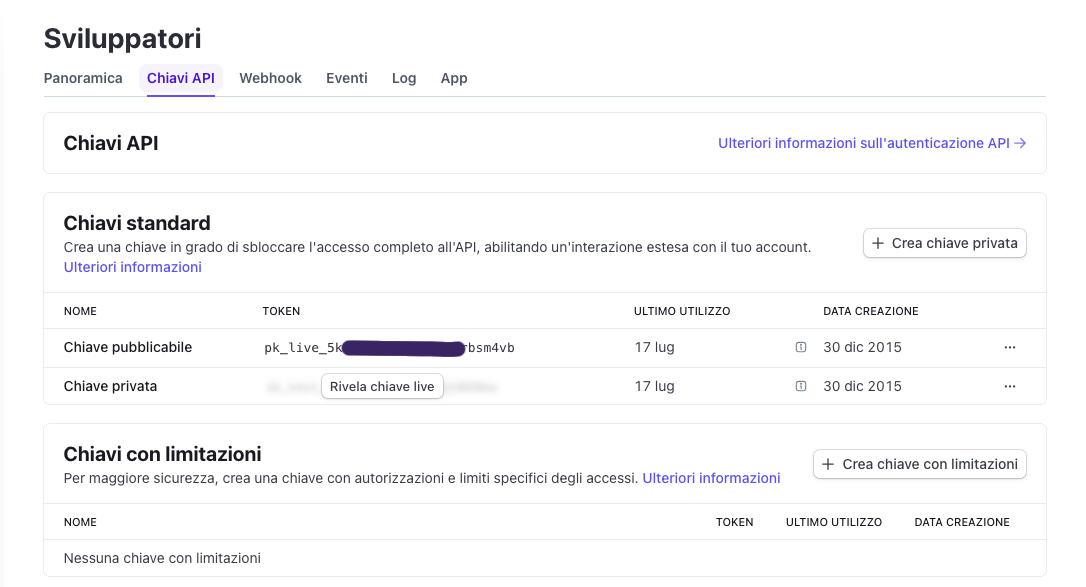The width and height of the screenshot is (1086, 587).
Task: Open info icon for Chiave privata row
Action: pyautogui.click(x=801, y=386)
